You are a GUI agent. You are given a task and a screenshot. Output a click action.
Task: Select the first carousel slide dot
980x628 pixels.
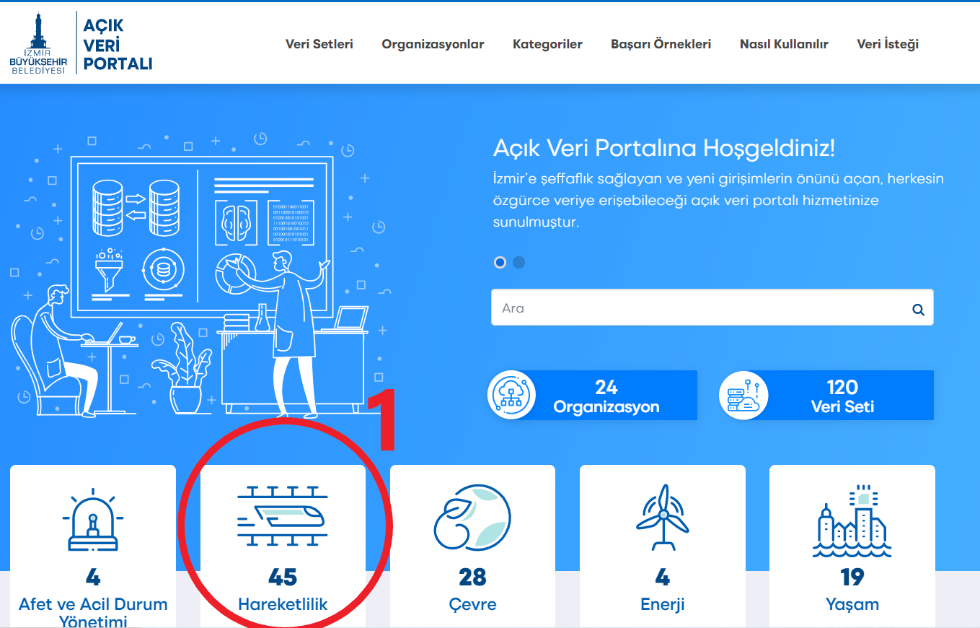[x=500, y=262]
